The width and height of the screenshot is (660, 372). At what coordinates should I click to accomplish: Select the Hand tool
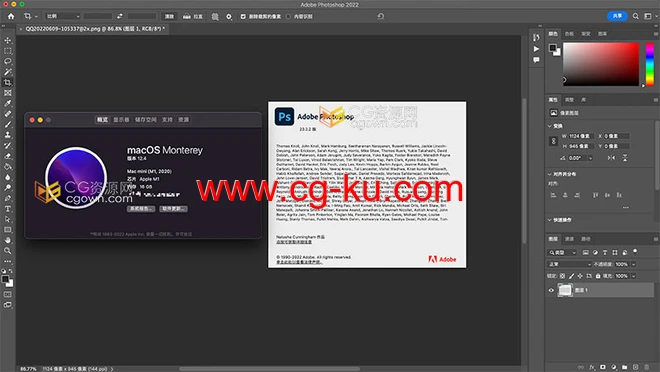point(8,240)
